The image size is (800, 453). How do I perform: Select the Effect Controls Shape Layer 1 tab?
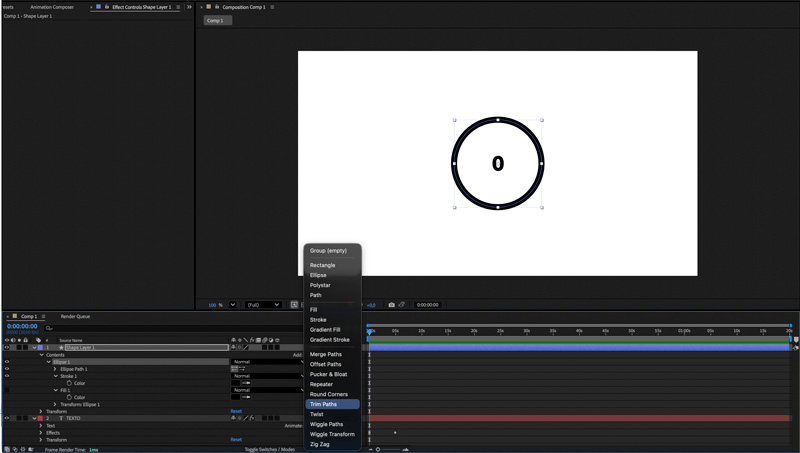(x=141, y=7)
